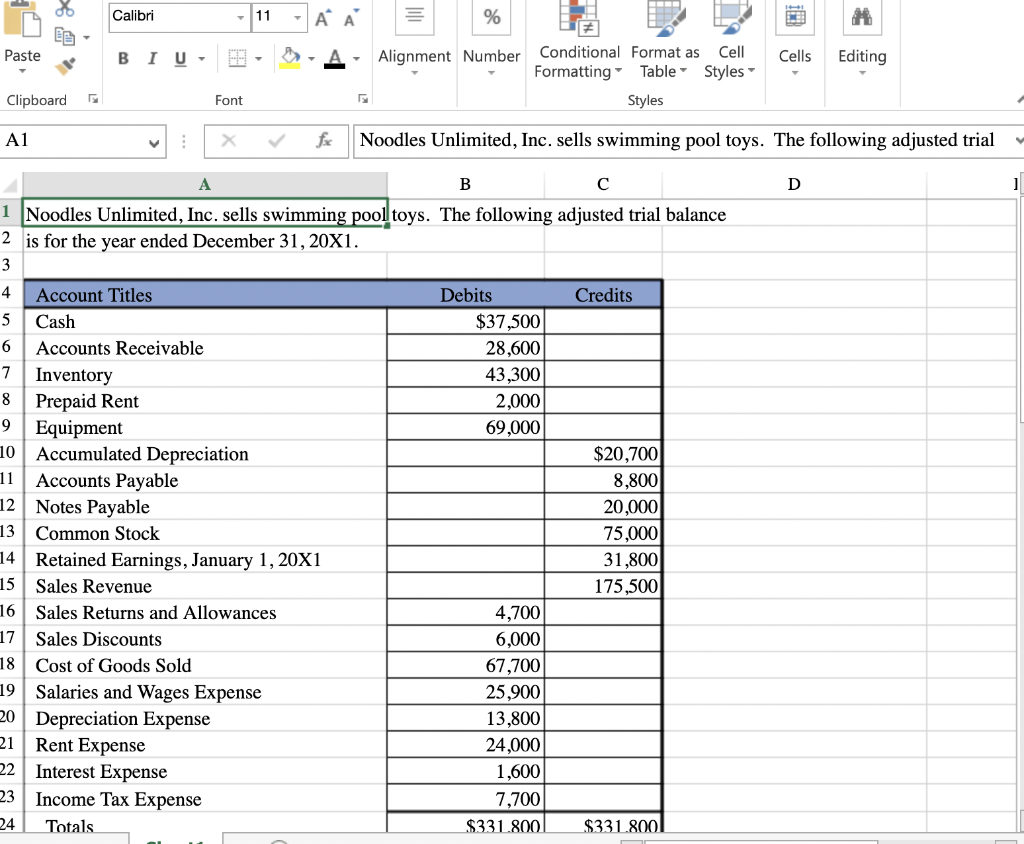Select column B header
The image size is (1024, 844).
tap(465, 184)
